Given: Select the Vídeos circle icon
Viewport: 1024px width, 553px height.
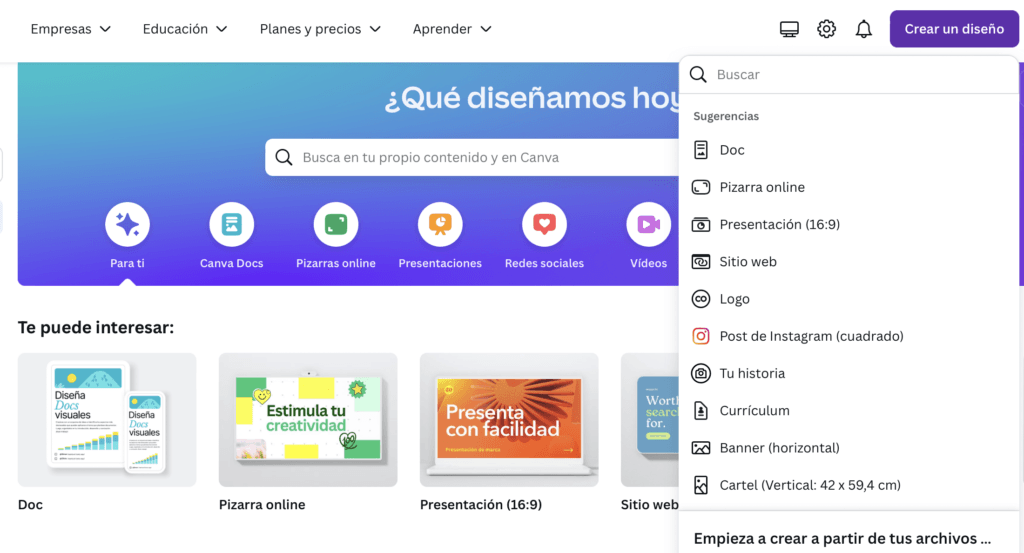Looking at the screenshot, I should coord(648,225).
